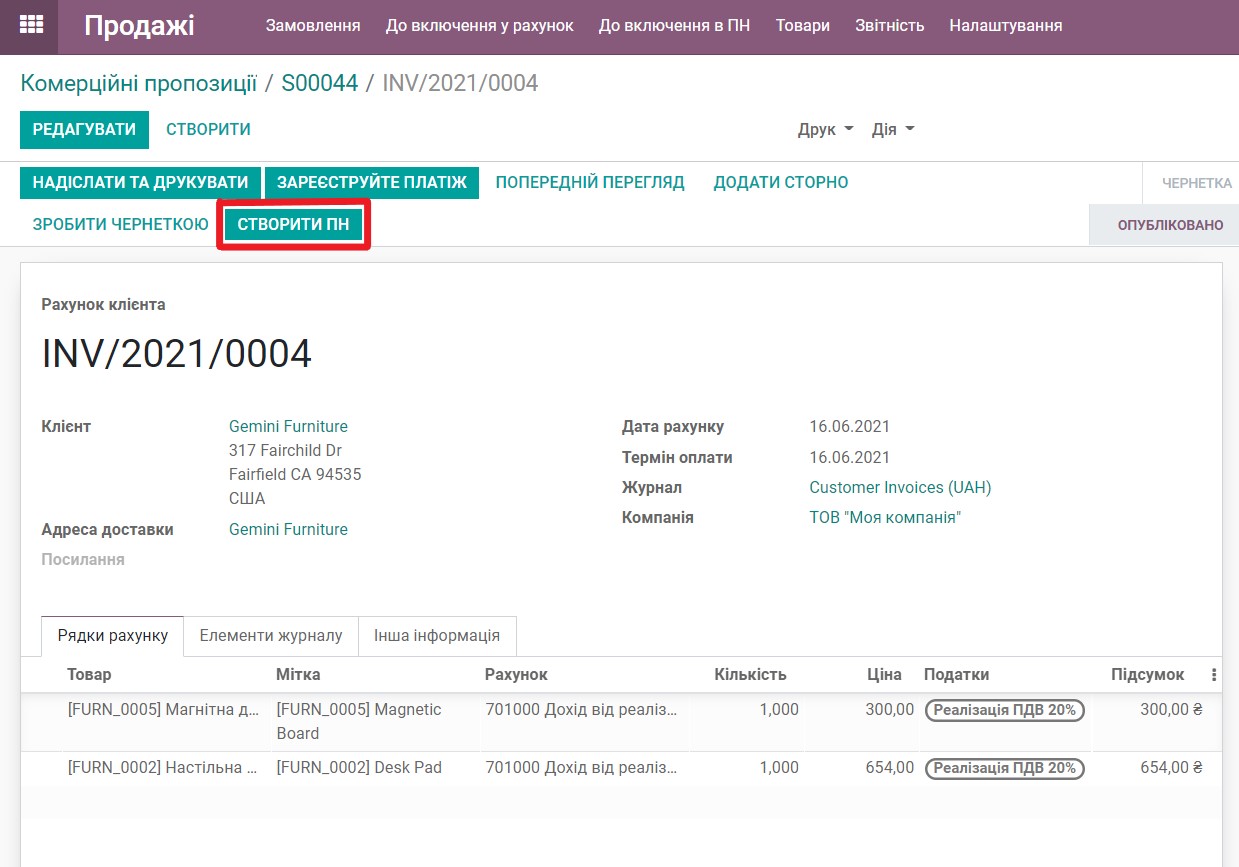The image size is (1239, 867).
Task: Set status to ЧЕРНЕТКА in the status bar
Action: (x=1198, y=182)
